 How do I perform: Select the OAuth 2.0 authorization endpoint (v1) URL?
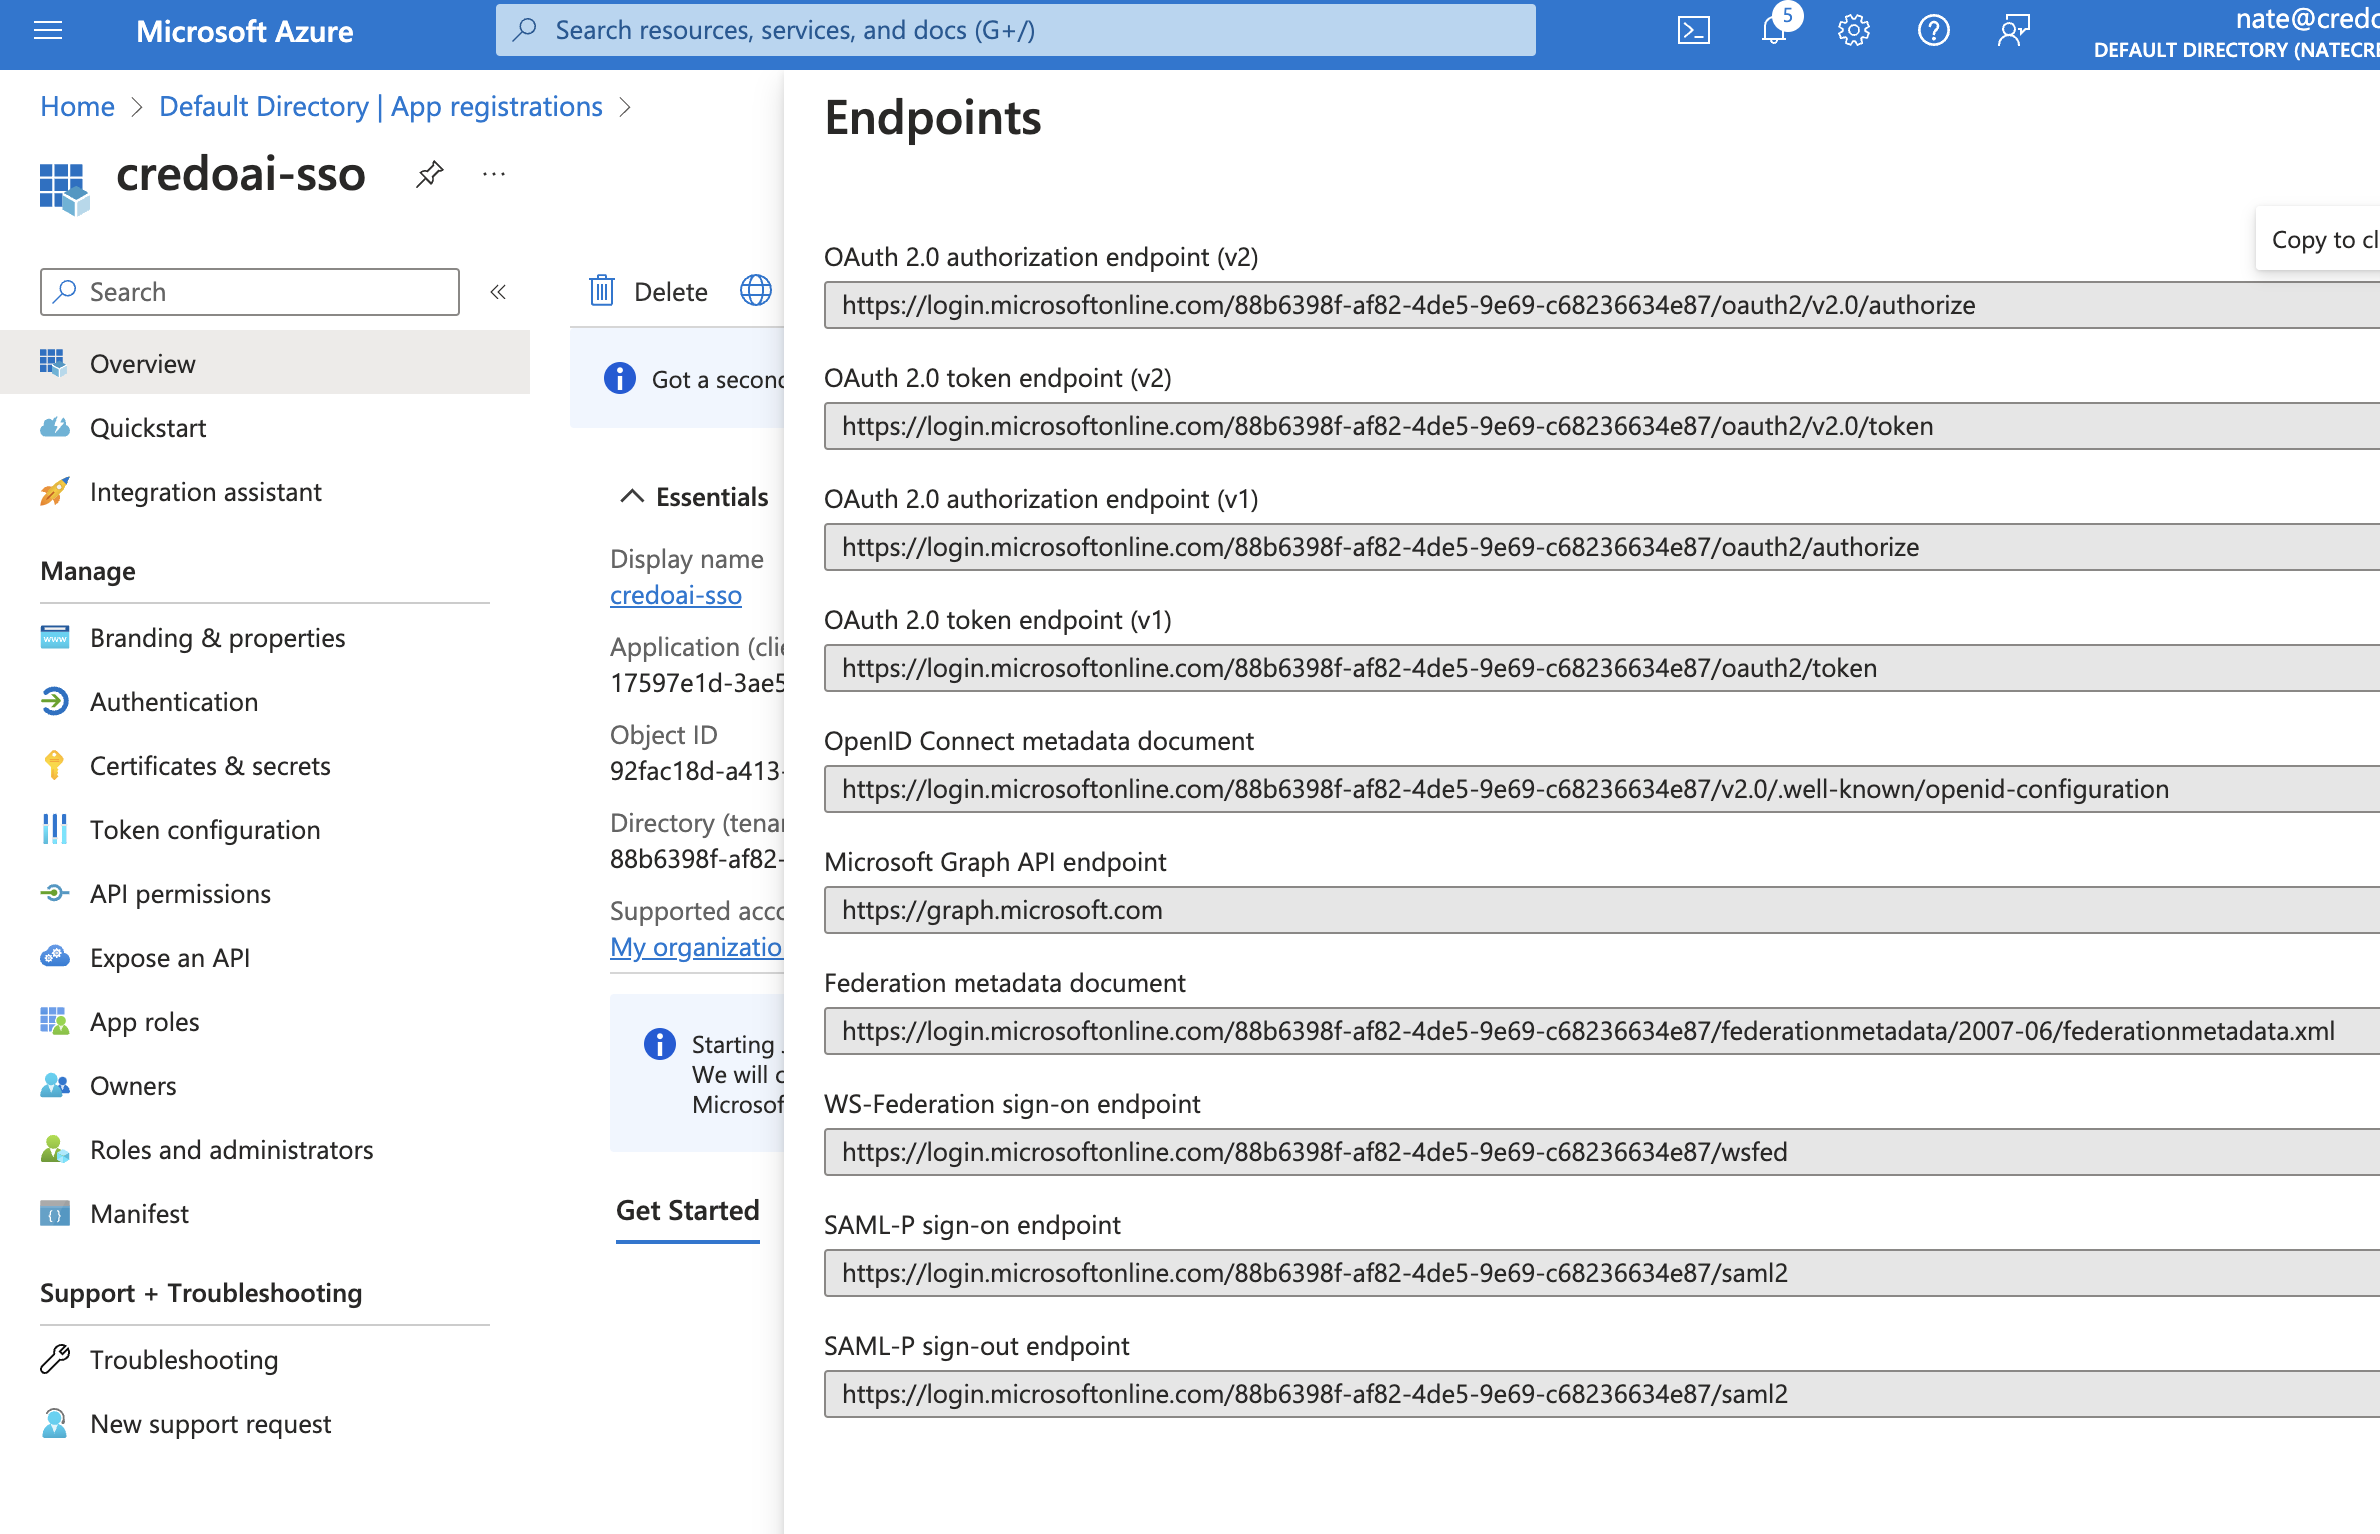tap(1602, 547)
